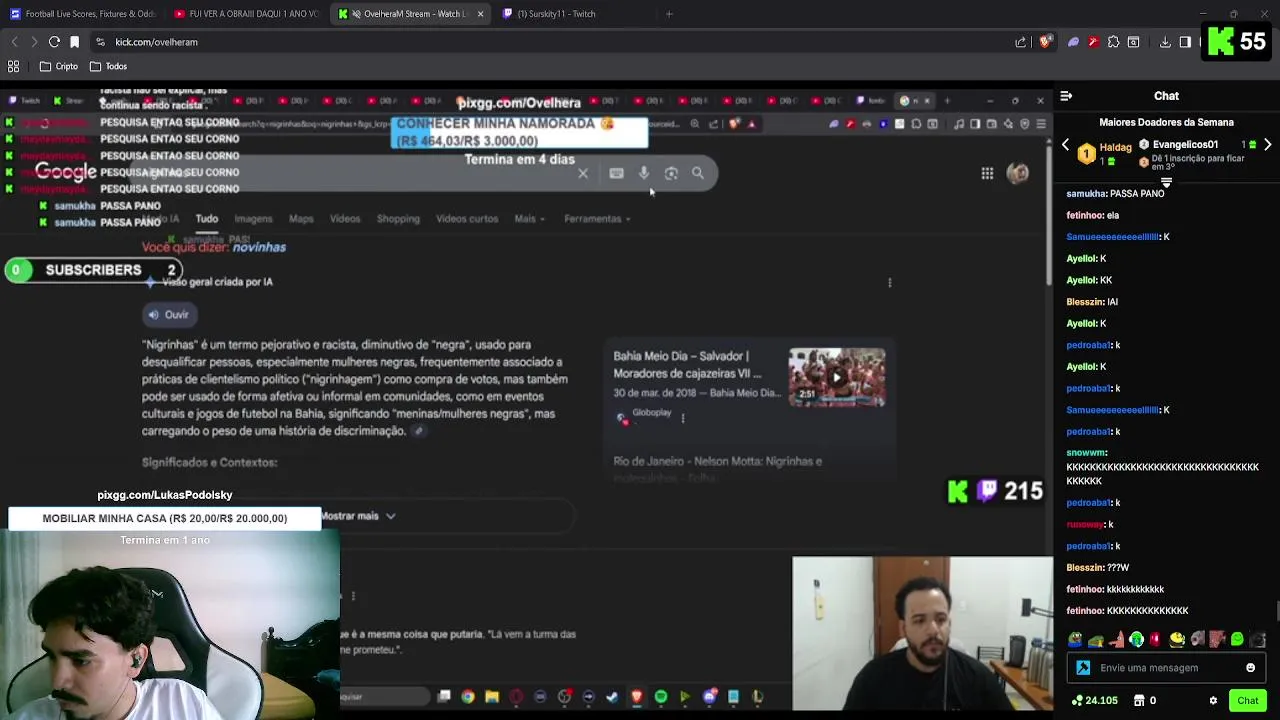Show previous top donor with left arrow
The image size is (1280, 720).
1065,145
